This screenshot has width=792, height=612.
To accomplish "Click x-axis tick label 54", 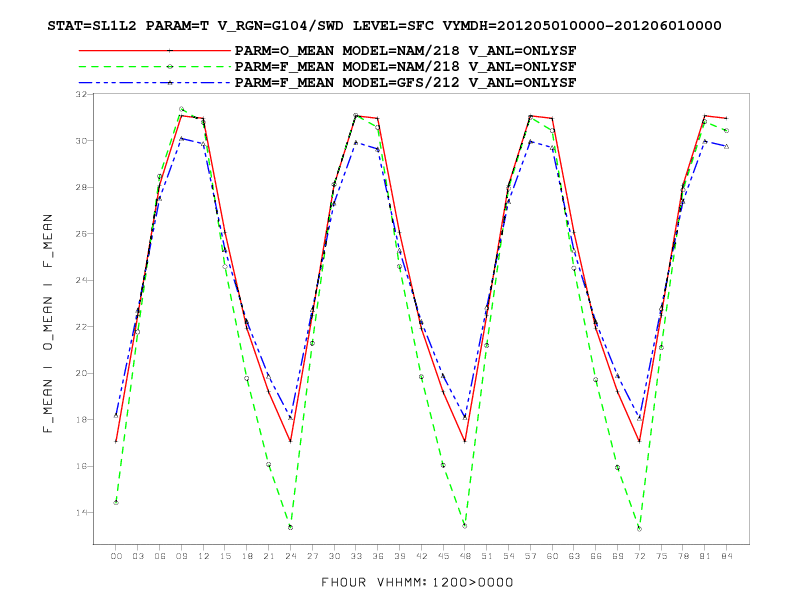I will (509, 556).
